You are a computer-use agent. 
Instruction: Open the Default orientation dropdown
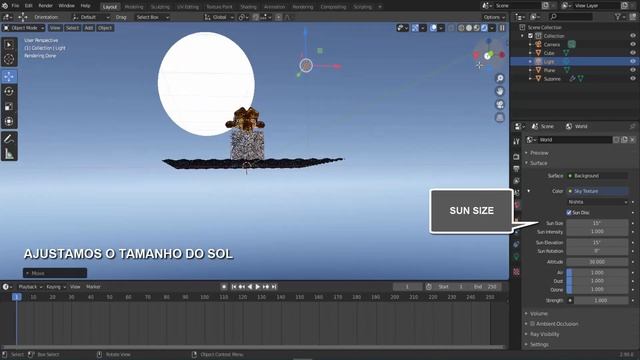click(x=91, y=17)
